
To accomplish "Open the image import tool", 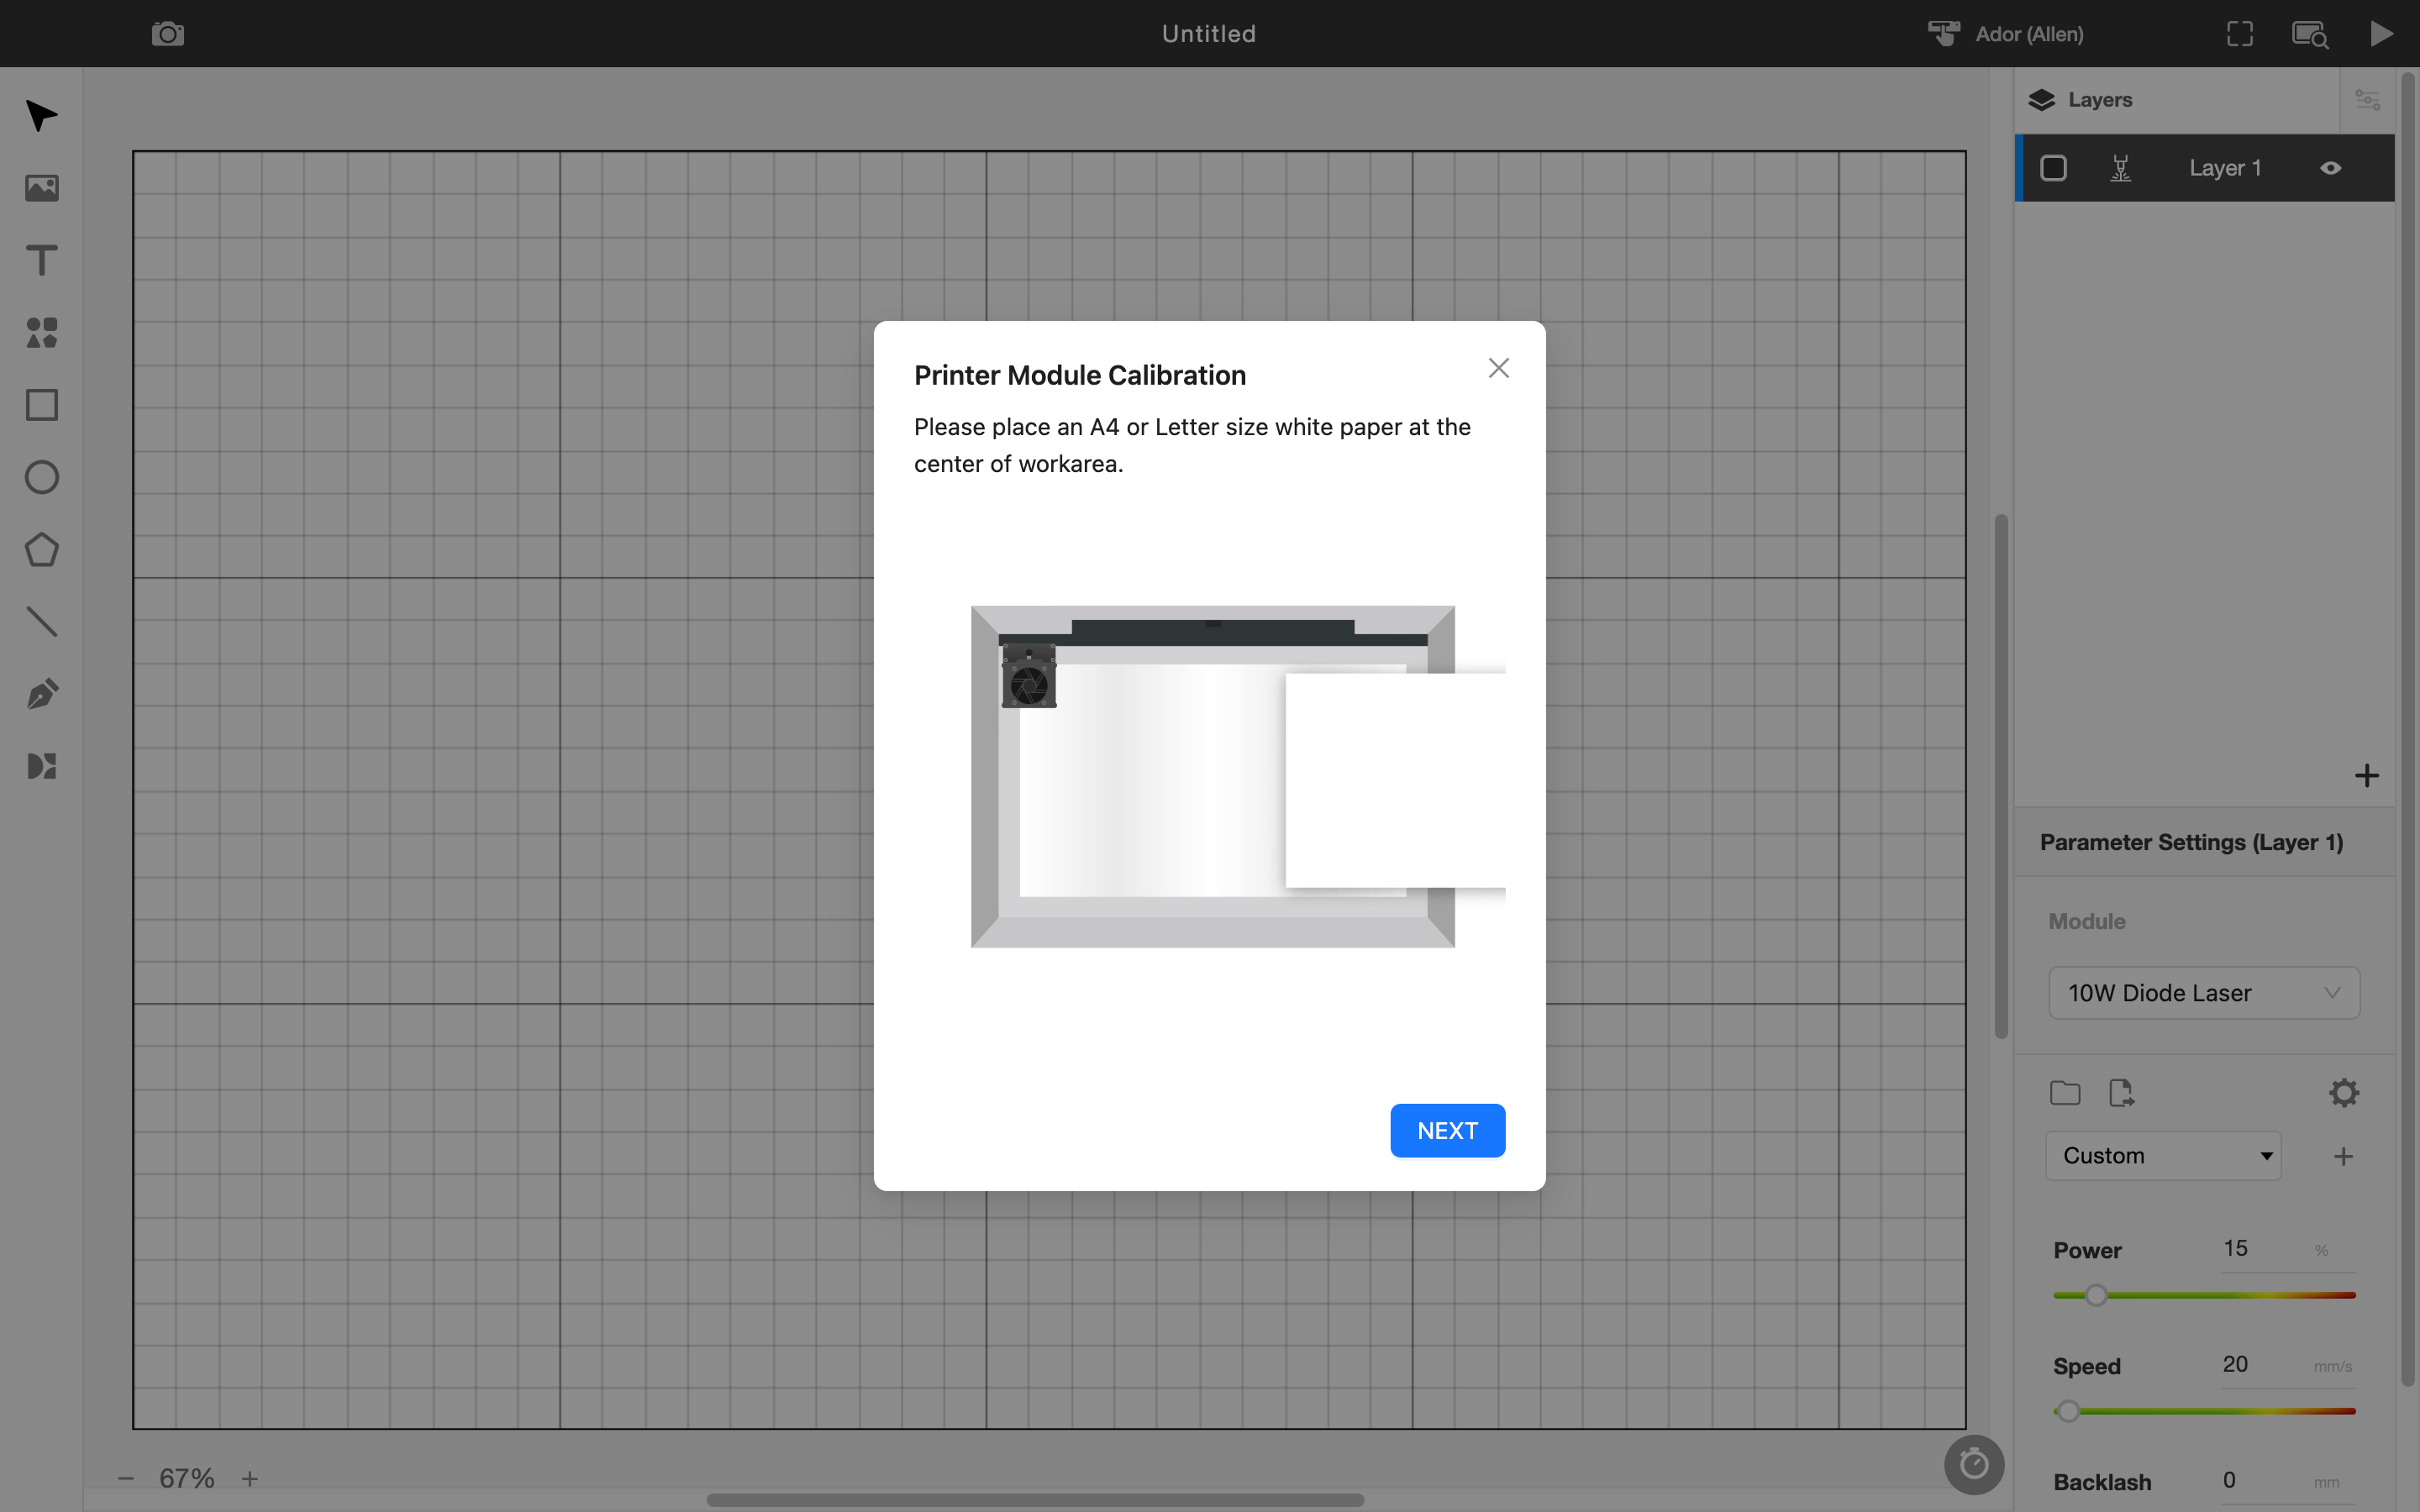I will (41, 188).
